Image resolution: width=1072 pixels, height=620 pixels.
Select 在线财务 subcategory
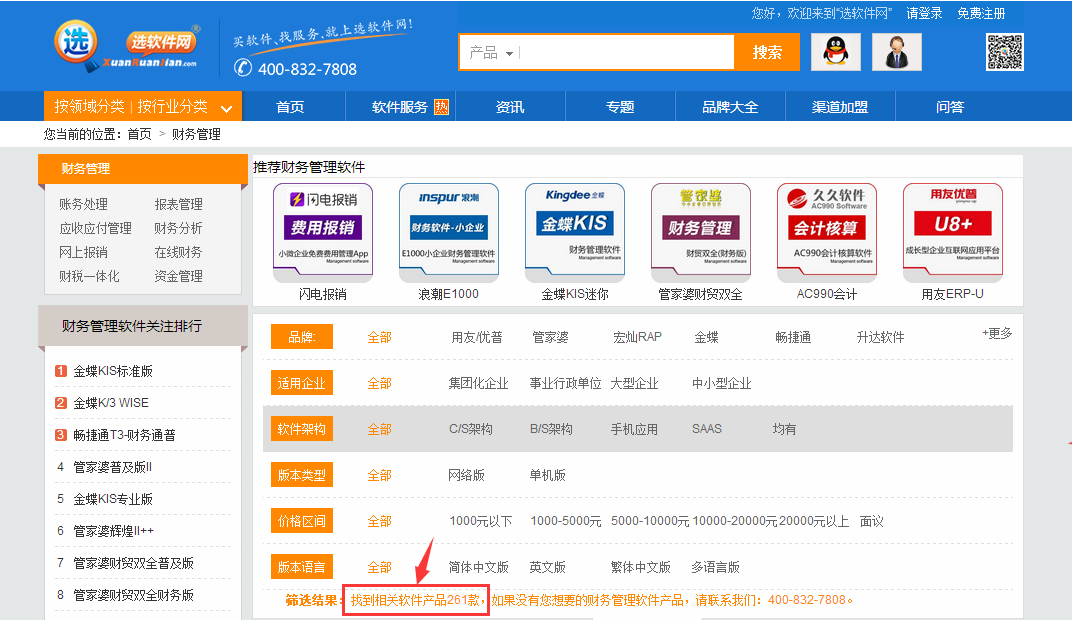pos(178,252)
